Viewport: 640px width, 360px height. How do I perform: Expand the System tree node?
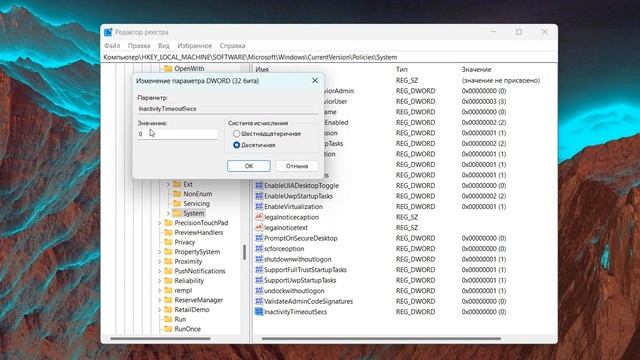(168, 213)
